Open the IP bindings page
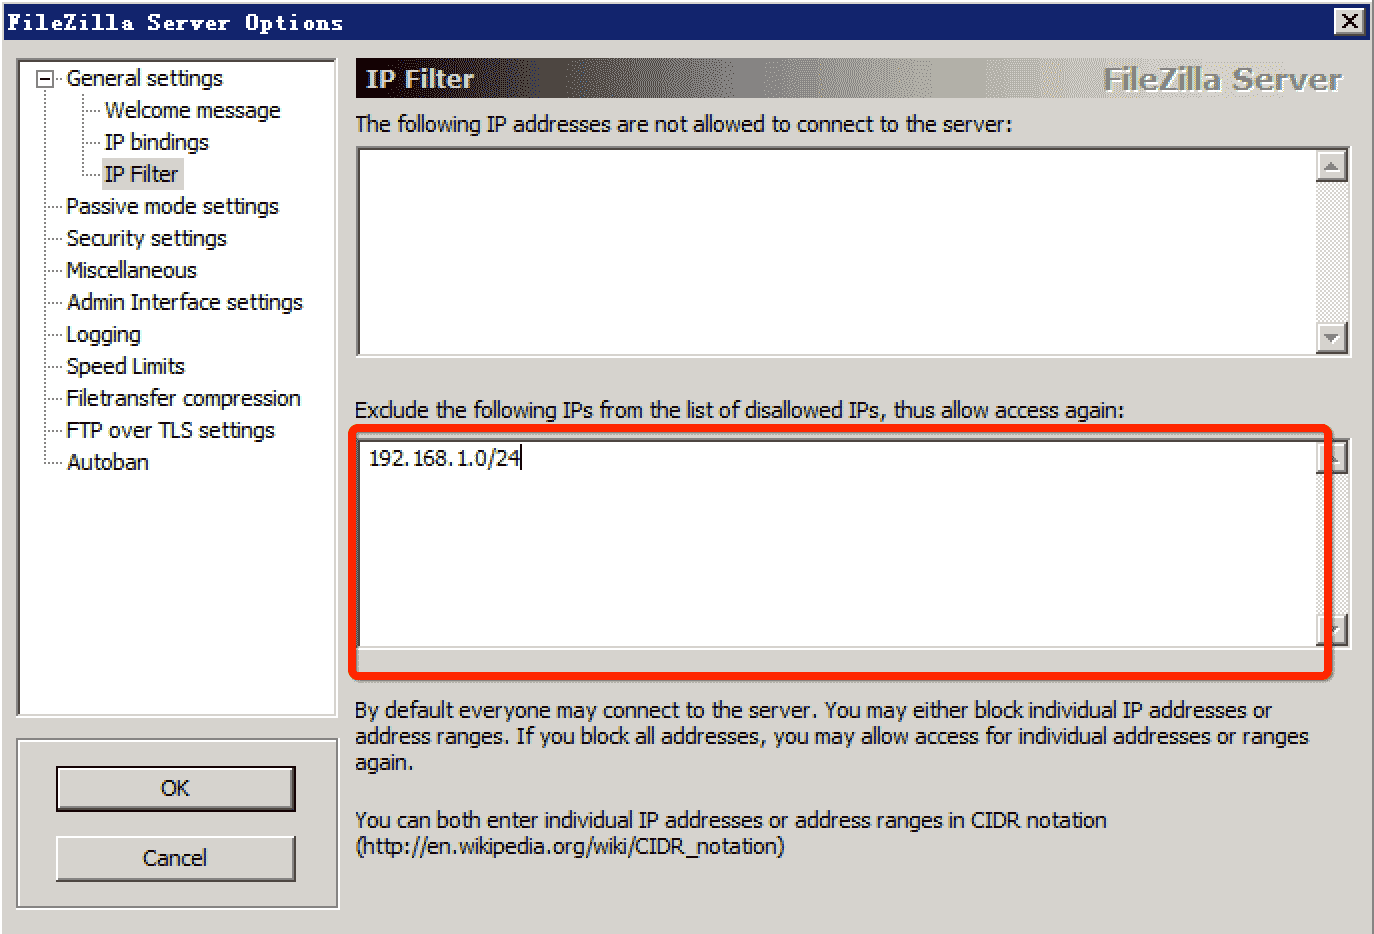The height and width of the screenshot is (934, 1374). [156, 142]
